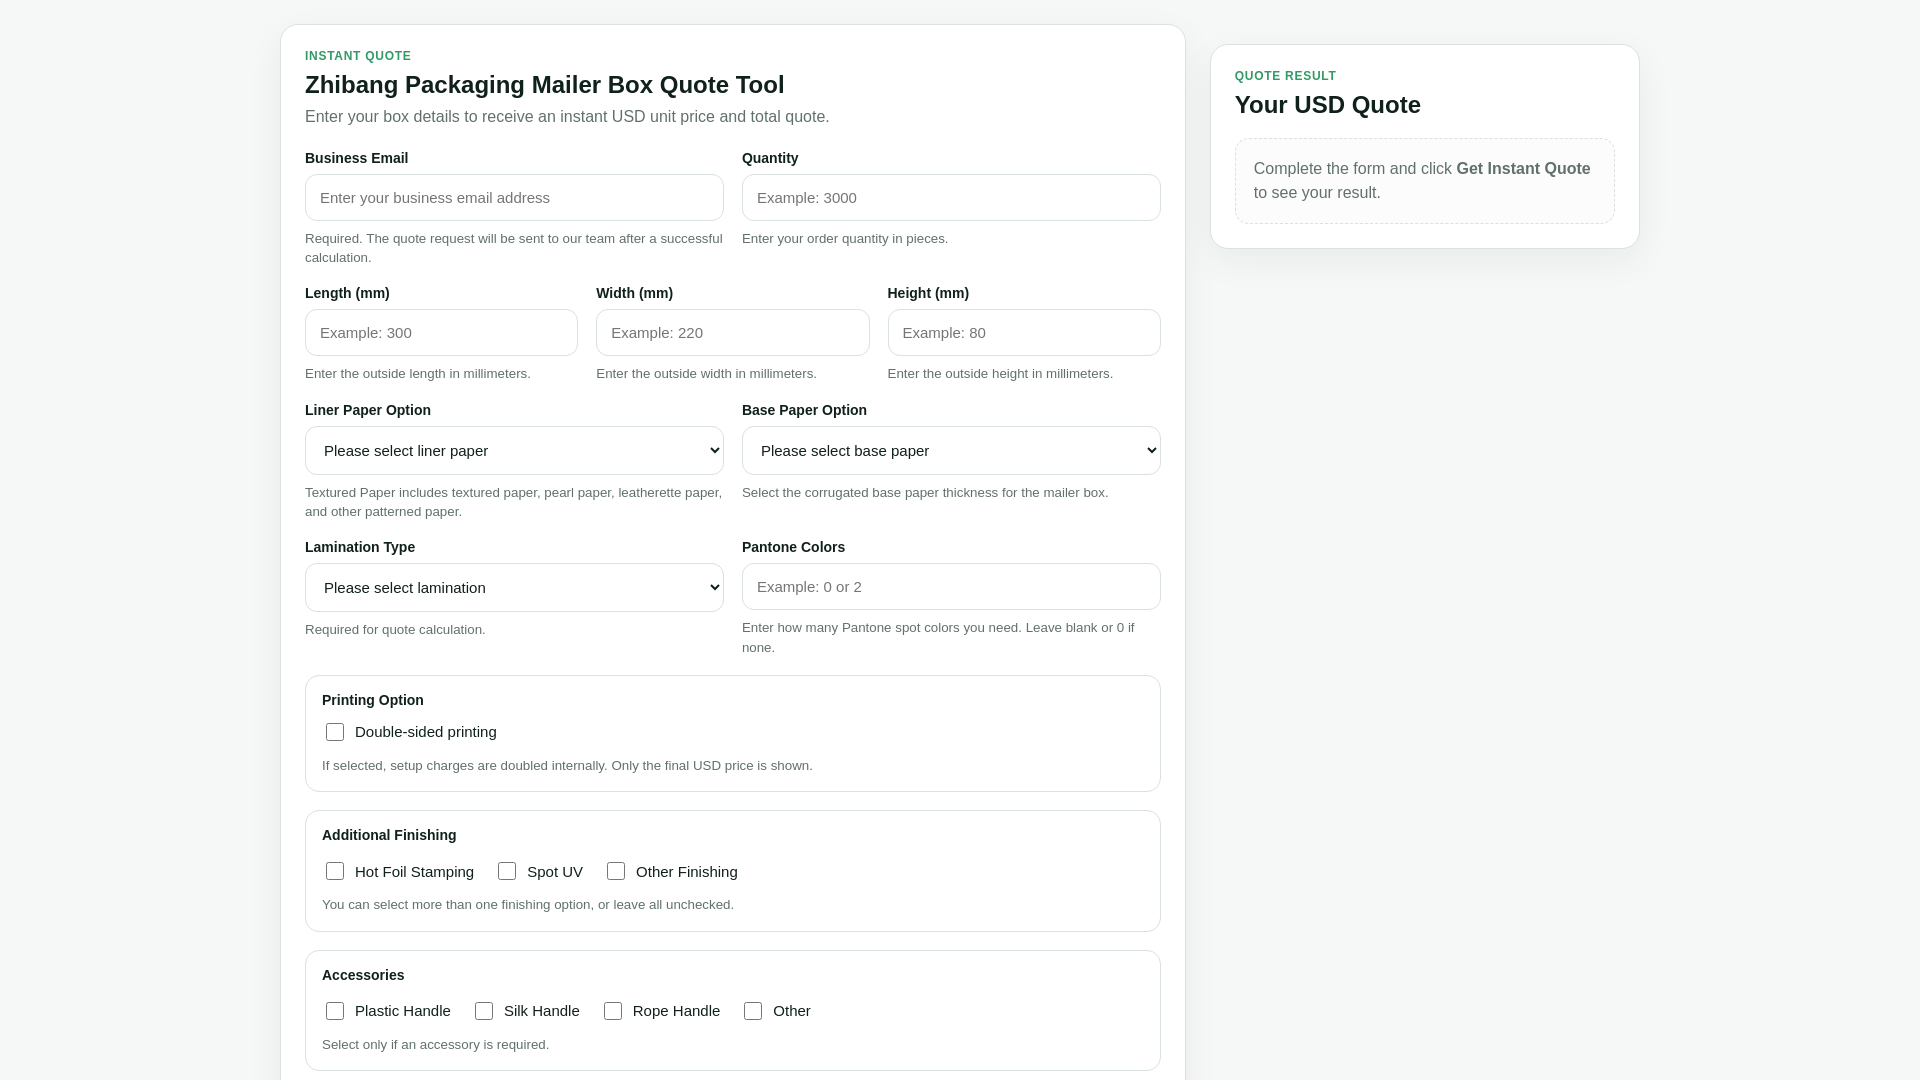The image size is (1920, 1080).
Task: Click the quote result placeholder message box
Action: click(x=1424, y=181)
